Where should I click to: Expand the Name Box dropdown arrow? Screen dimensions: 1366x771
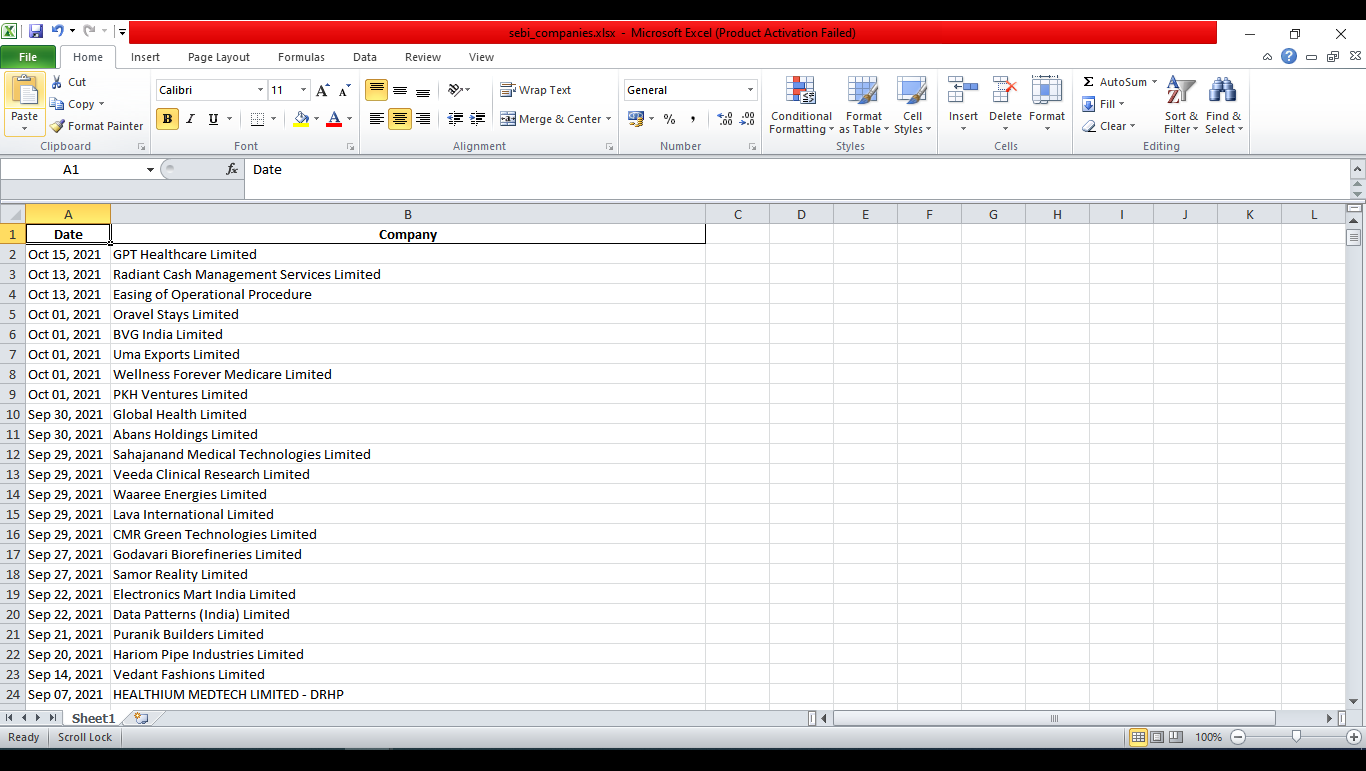pyautogui.click(x=150, y=170)
